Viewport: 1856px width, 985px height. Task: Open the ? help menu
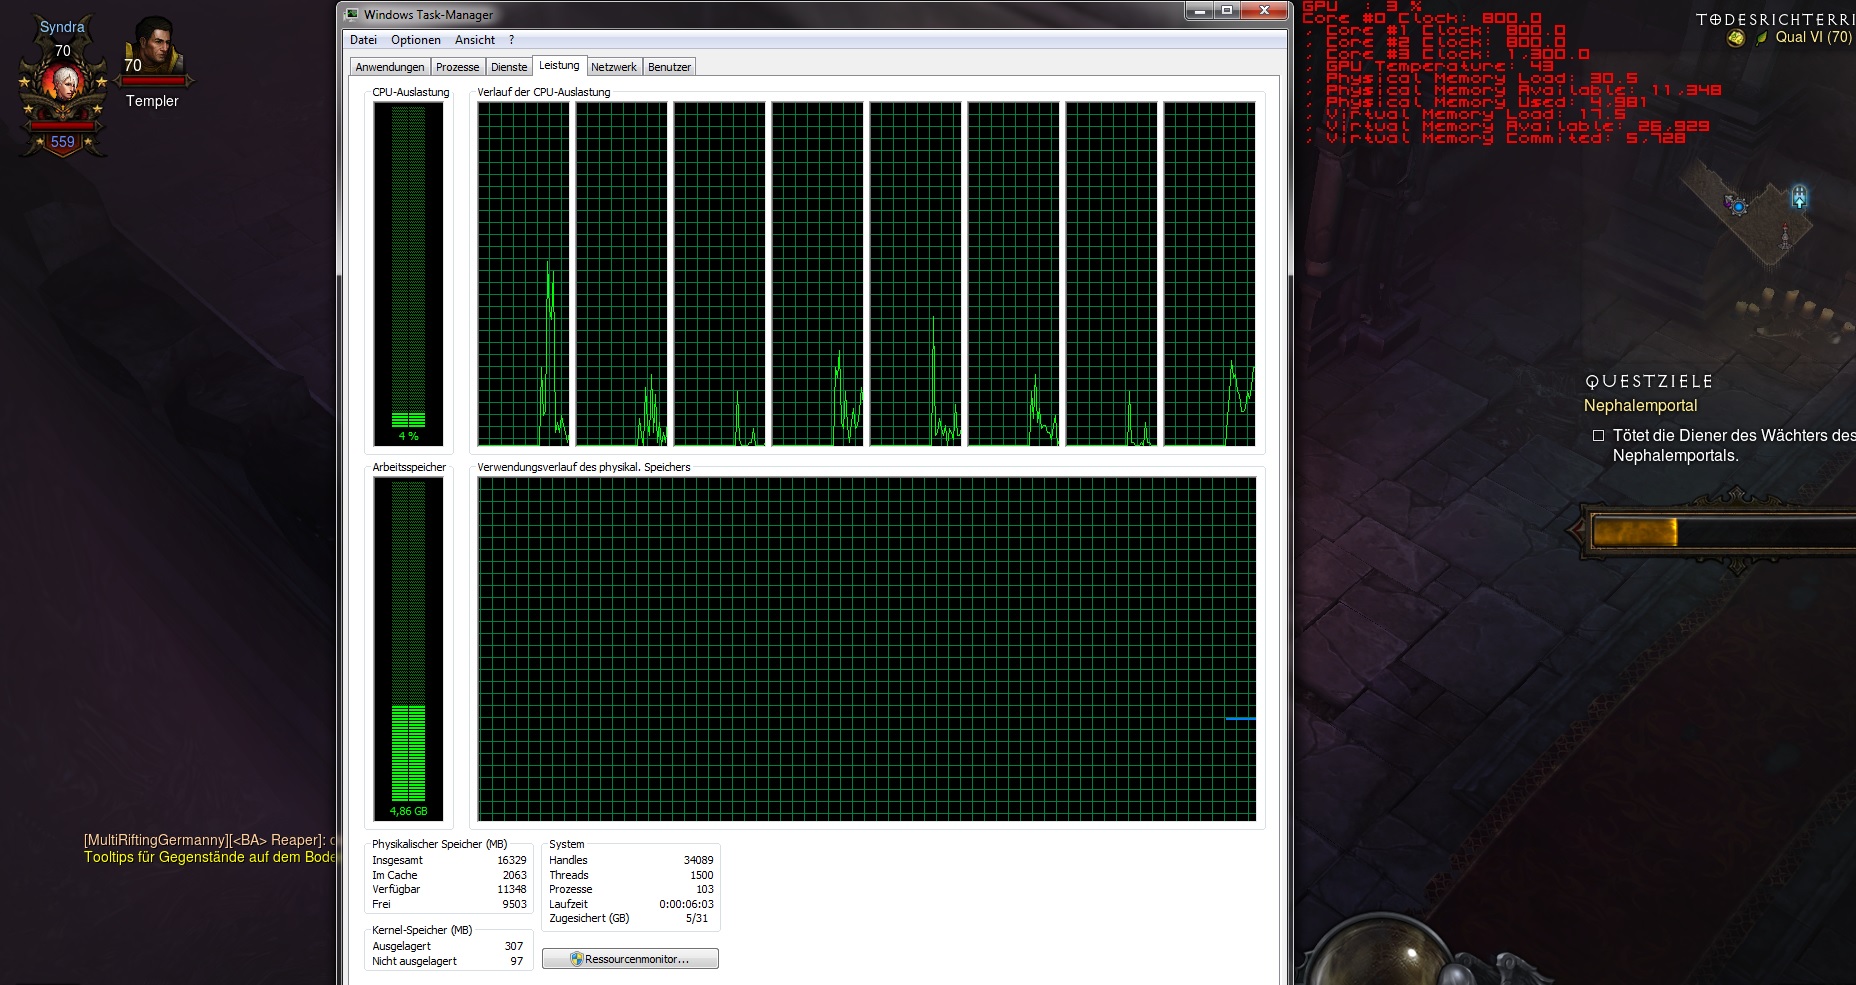coord(511,40)
